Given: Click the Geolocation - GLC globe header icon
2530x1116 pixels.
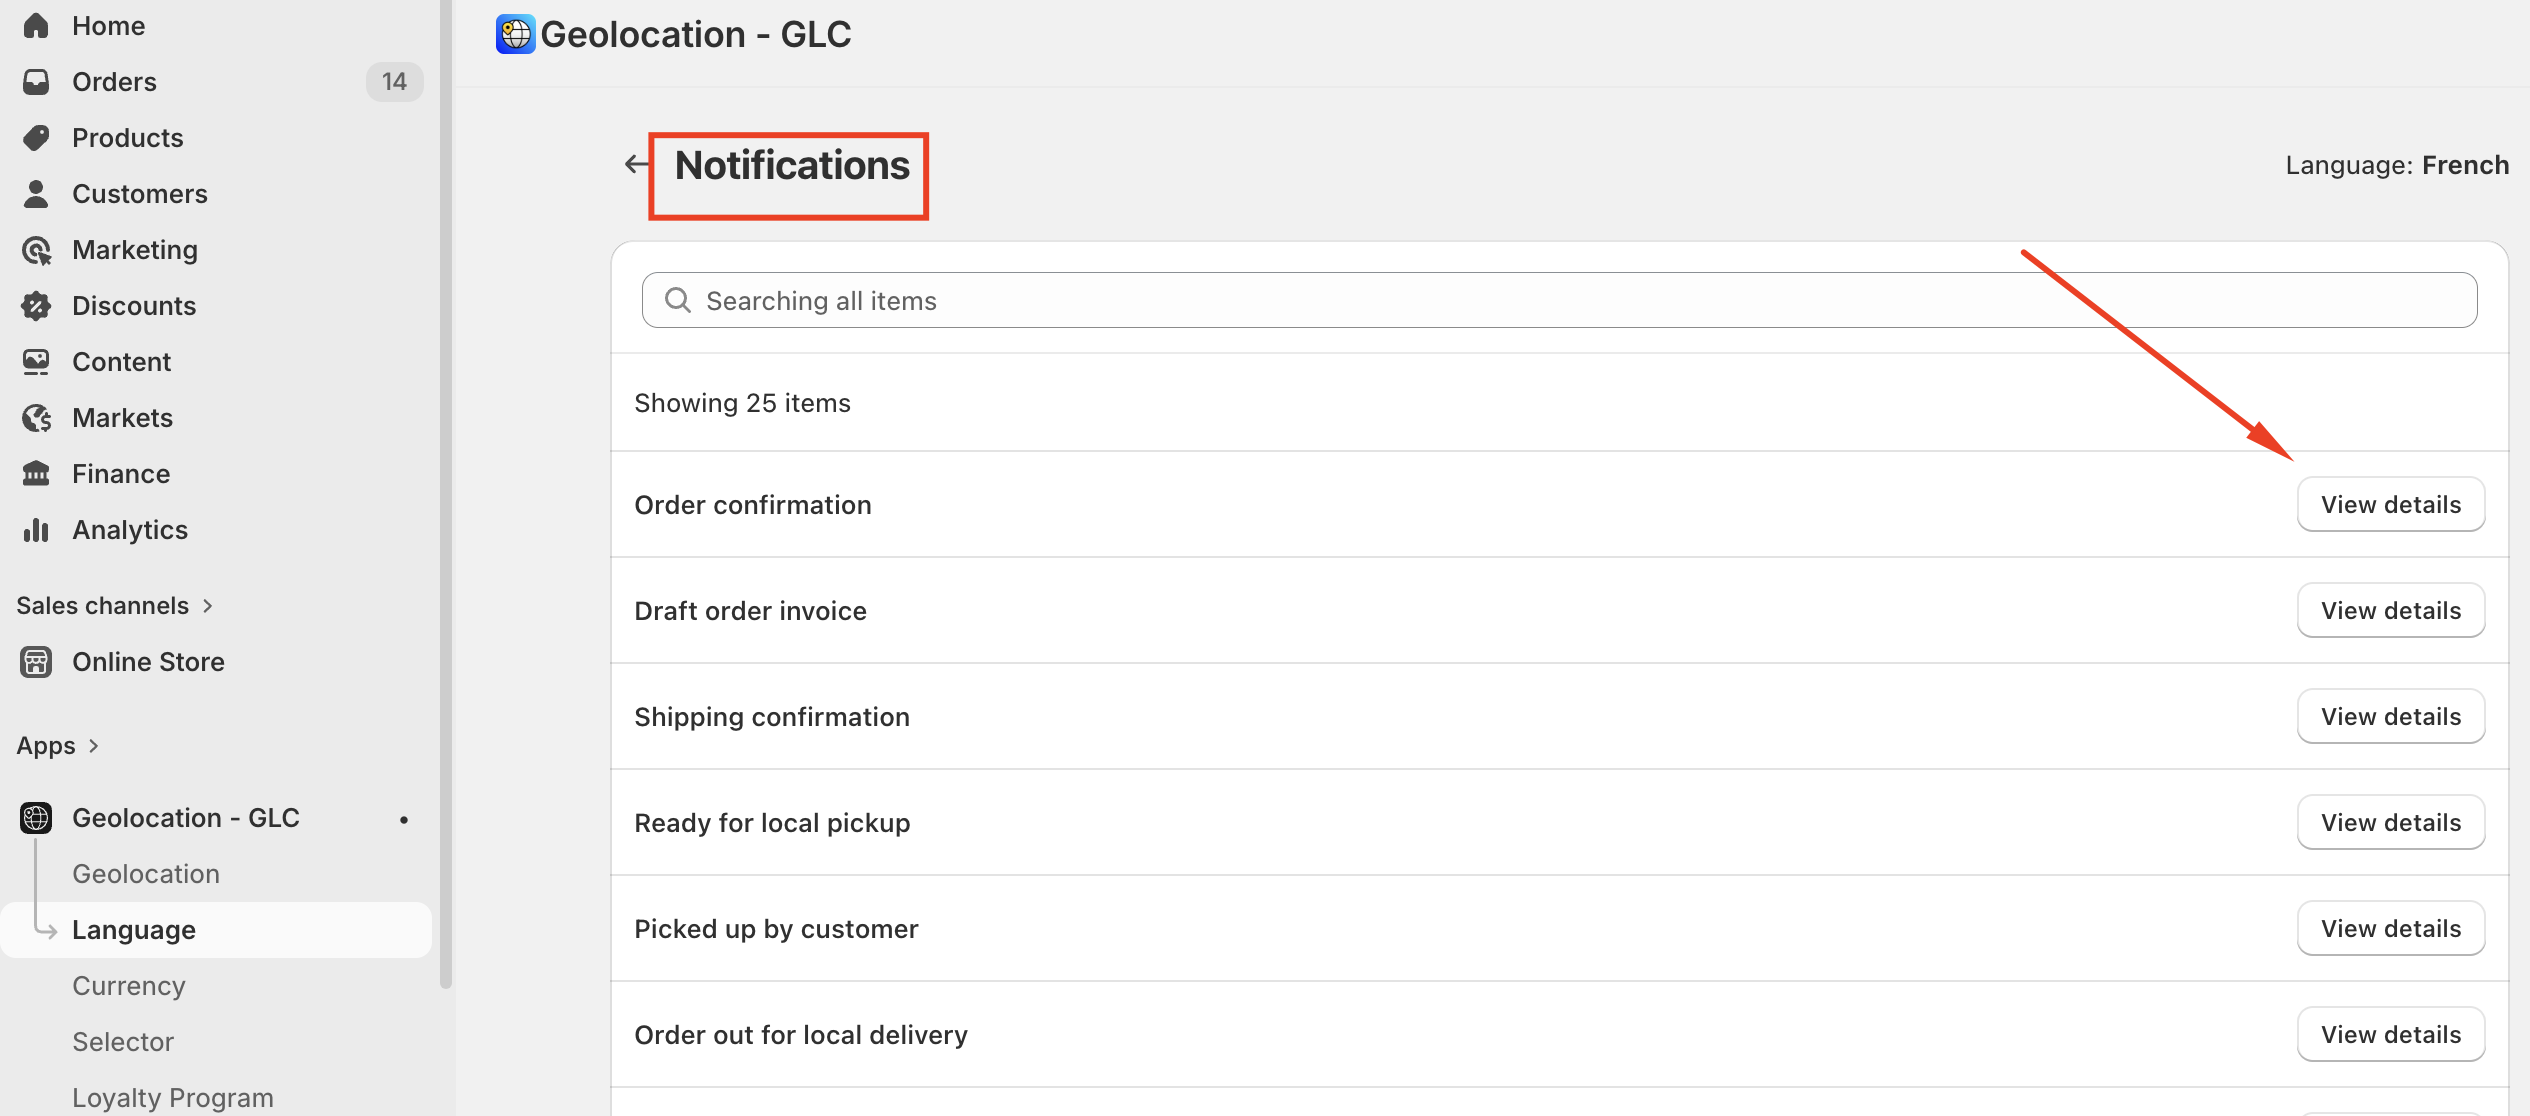Looking at the screenshot, I should [x=516, y=34].
